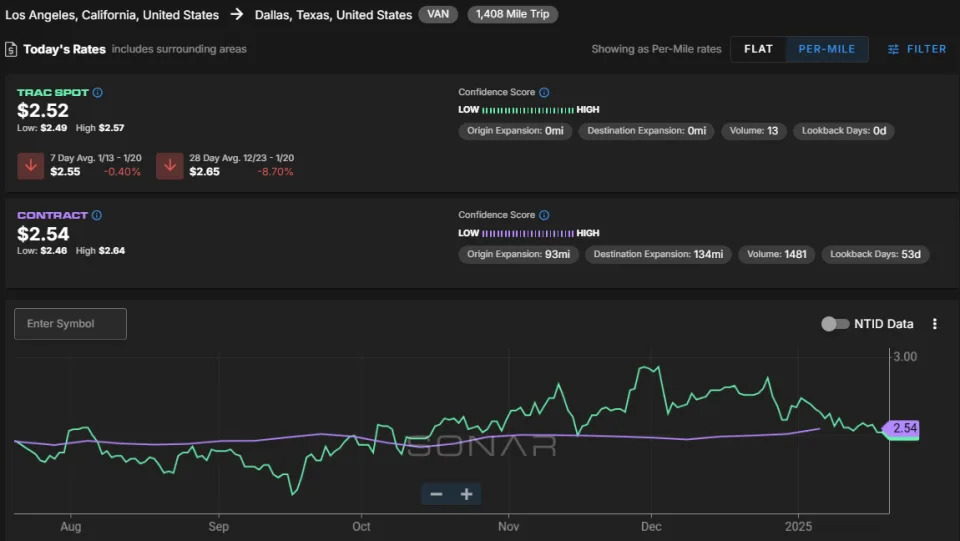Open the Contract Confidence Score info icon
The height and width of the screenshot is (541, 960).
[544, 215]
